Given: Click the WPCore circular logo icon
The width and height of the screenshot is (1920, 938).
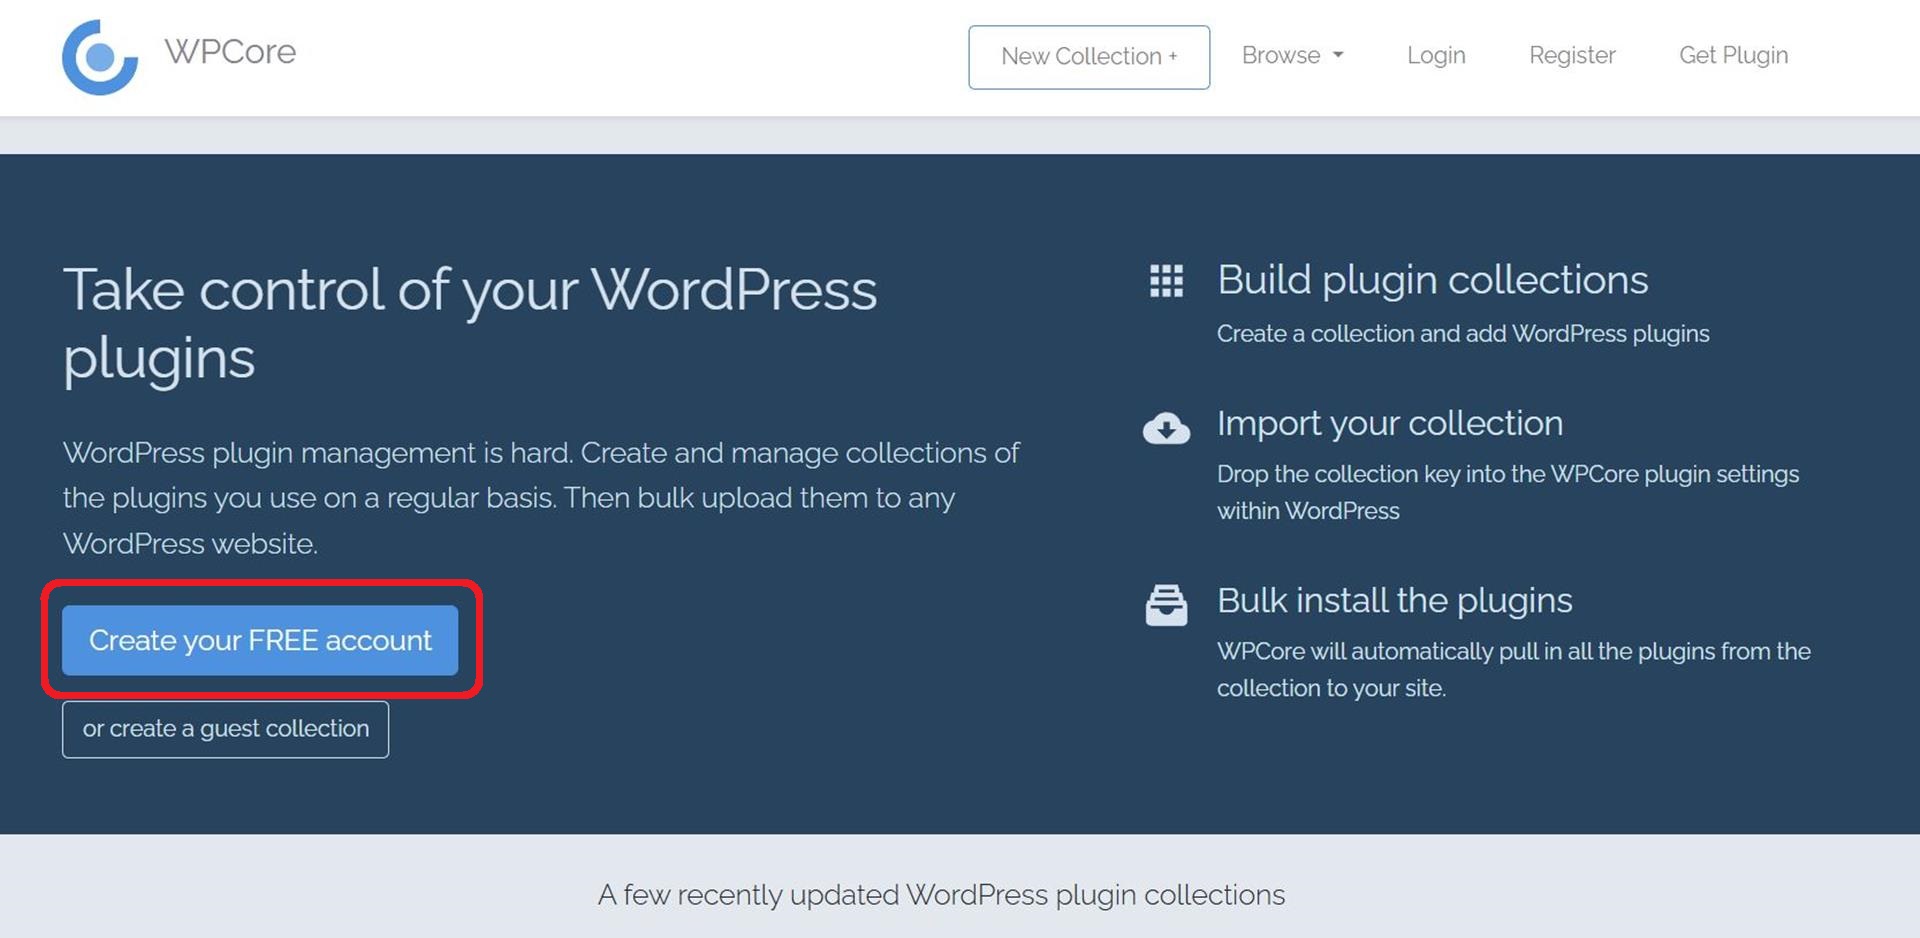Looking at the screenshot, I should (99, 57).
